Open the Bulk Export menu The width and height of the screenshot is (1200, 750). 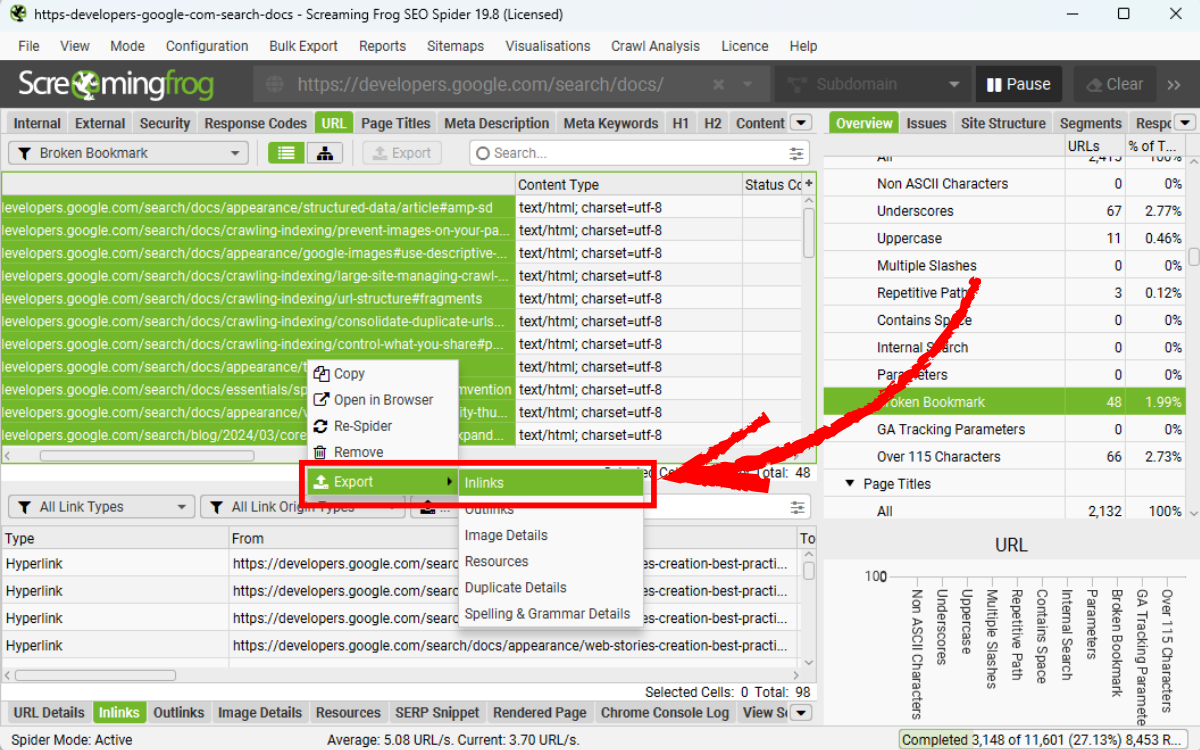303,46
